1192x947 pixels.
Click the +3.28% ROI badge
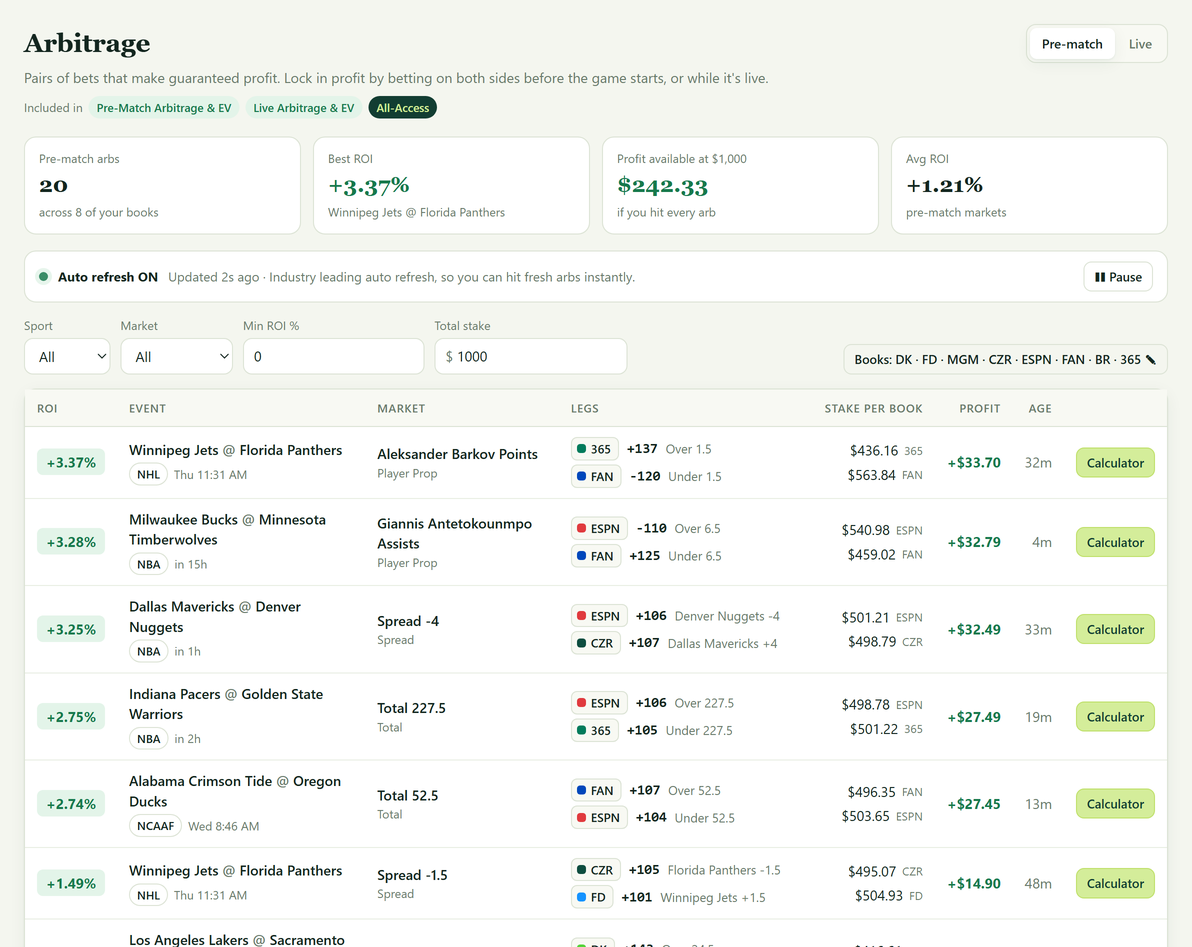(x=71, y=543)
